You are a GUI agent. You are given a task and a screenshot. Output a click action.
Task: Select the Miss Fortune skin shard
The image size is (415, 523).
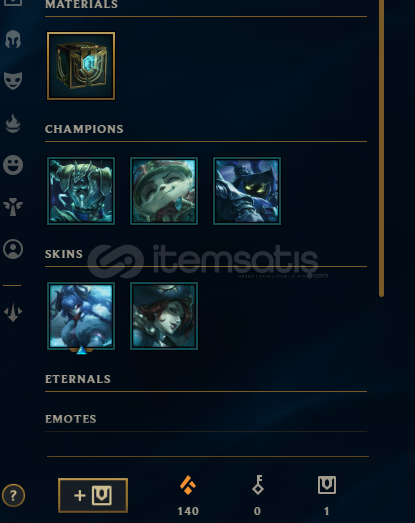164,316
